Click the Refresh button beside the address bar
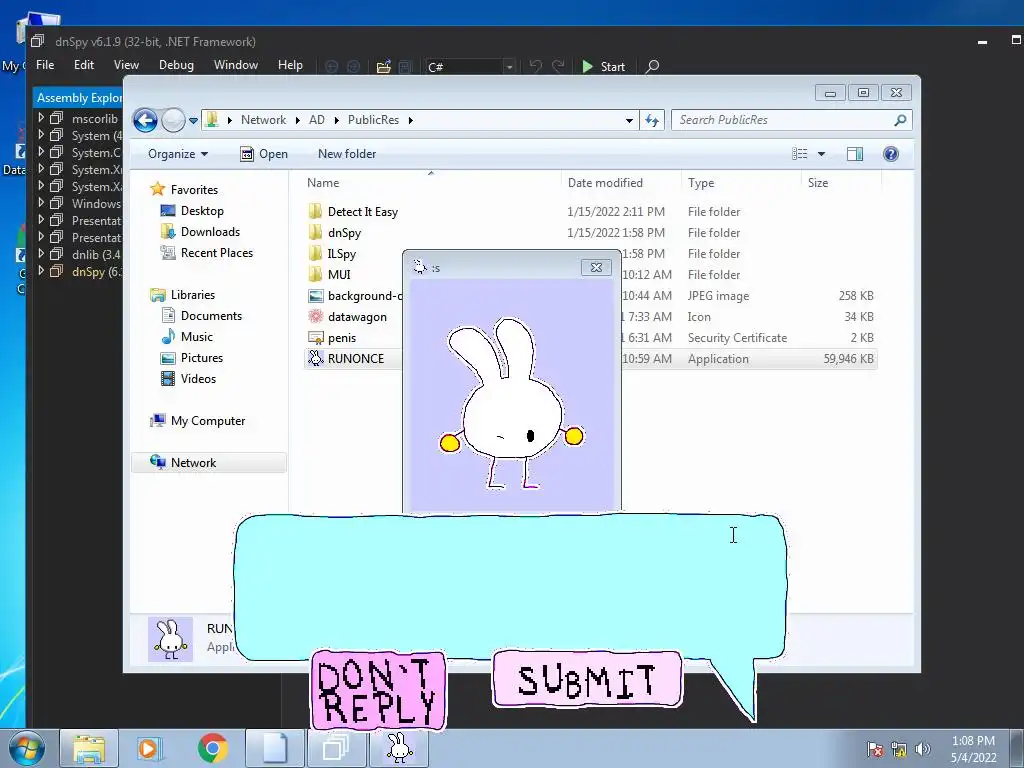This screenshot has width=1024, height=768. coord(652,120)
